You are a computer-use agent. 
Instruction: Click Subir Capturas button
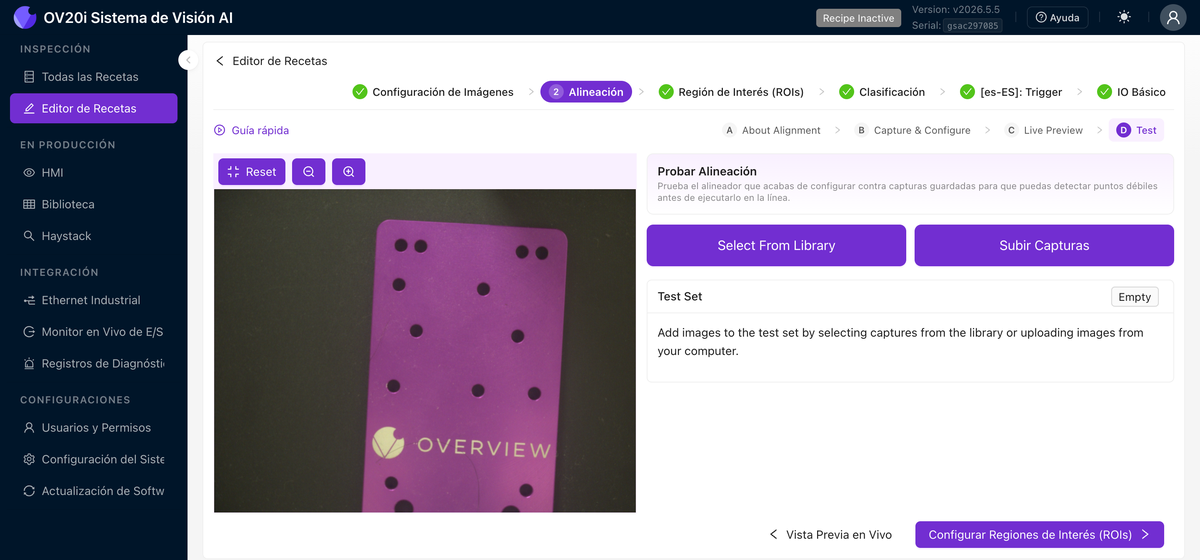point(1044,245)
